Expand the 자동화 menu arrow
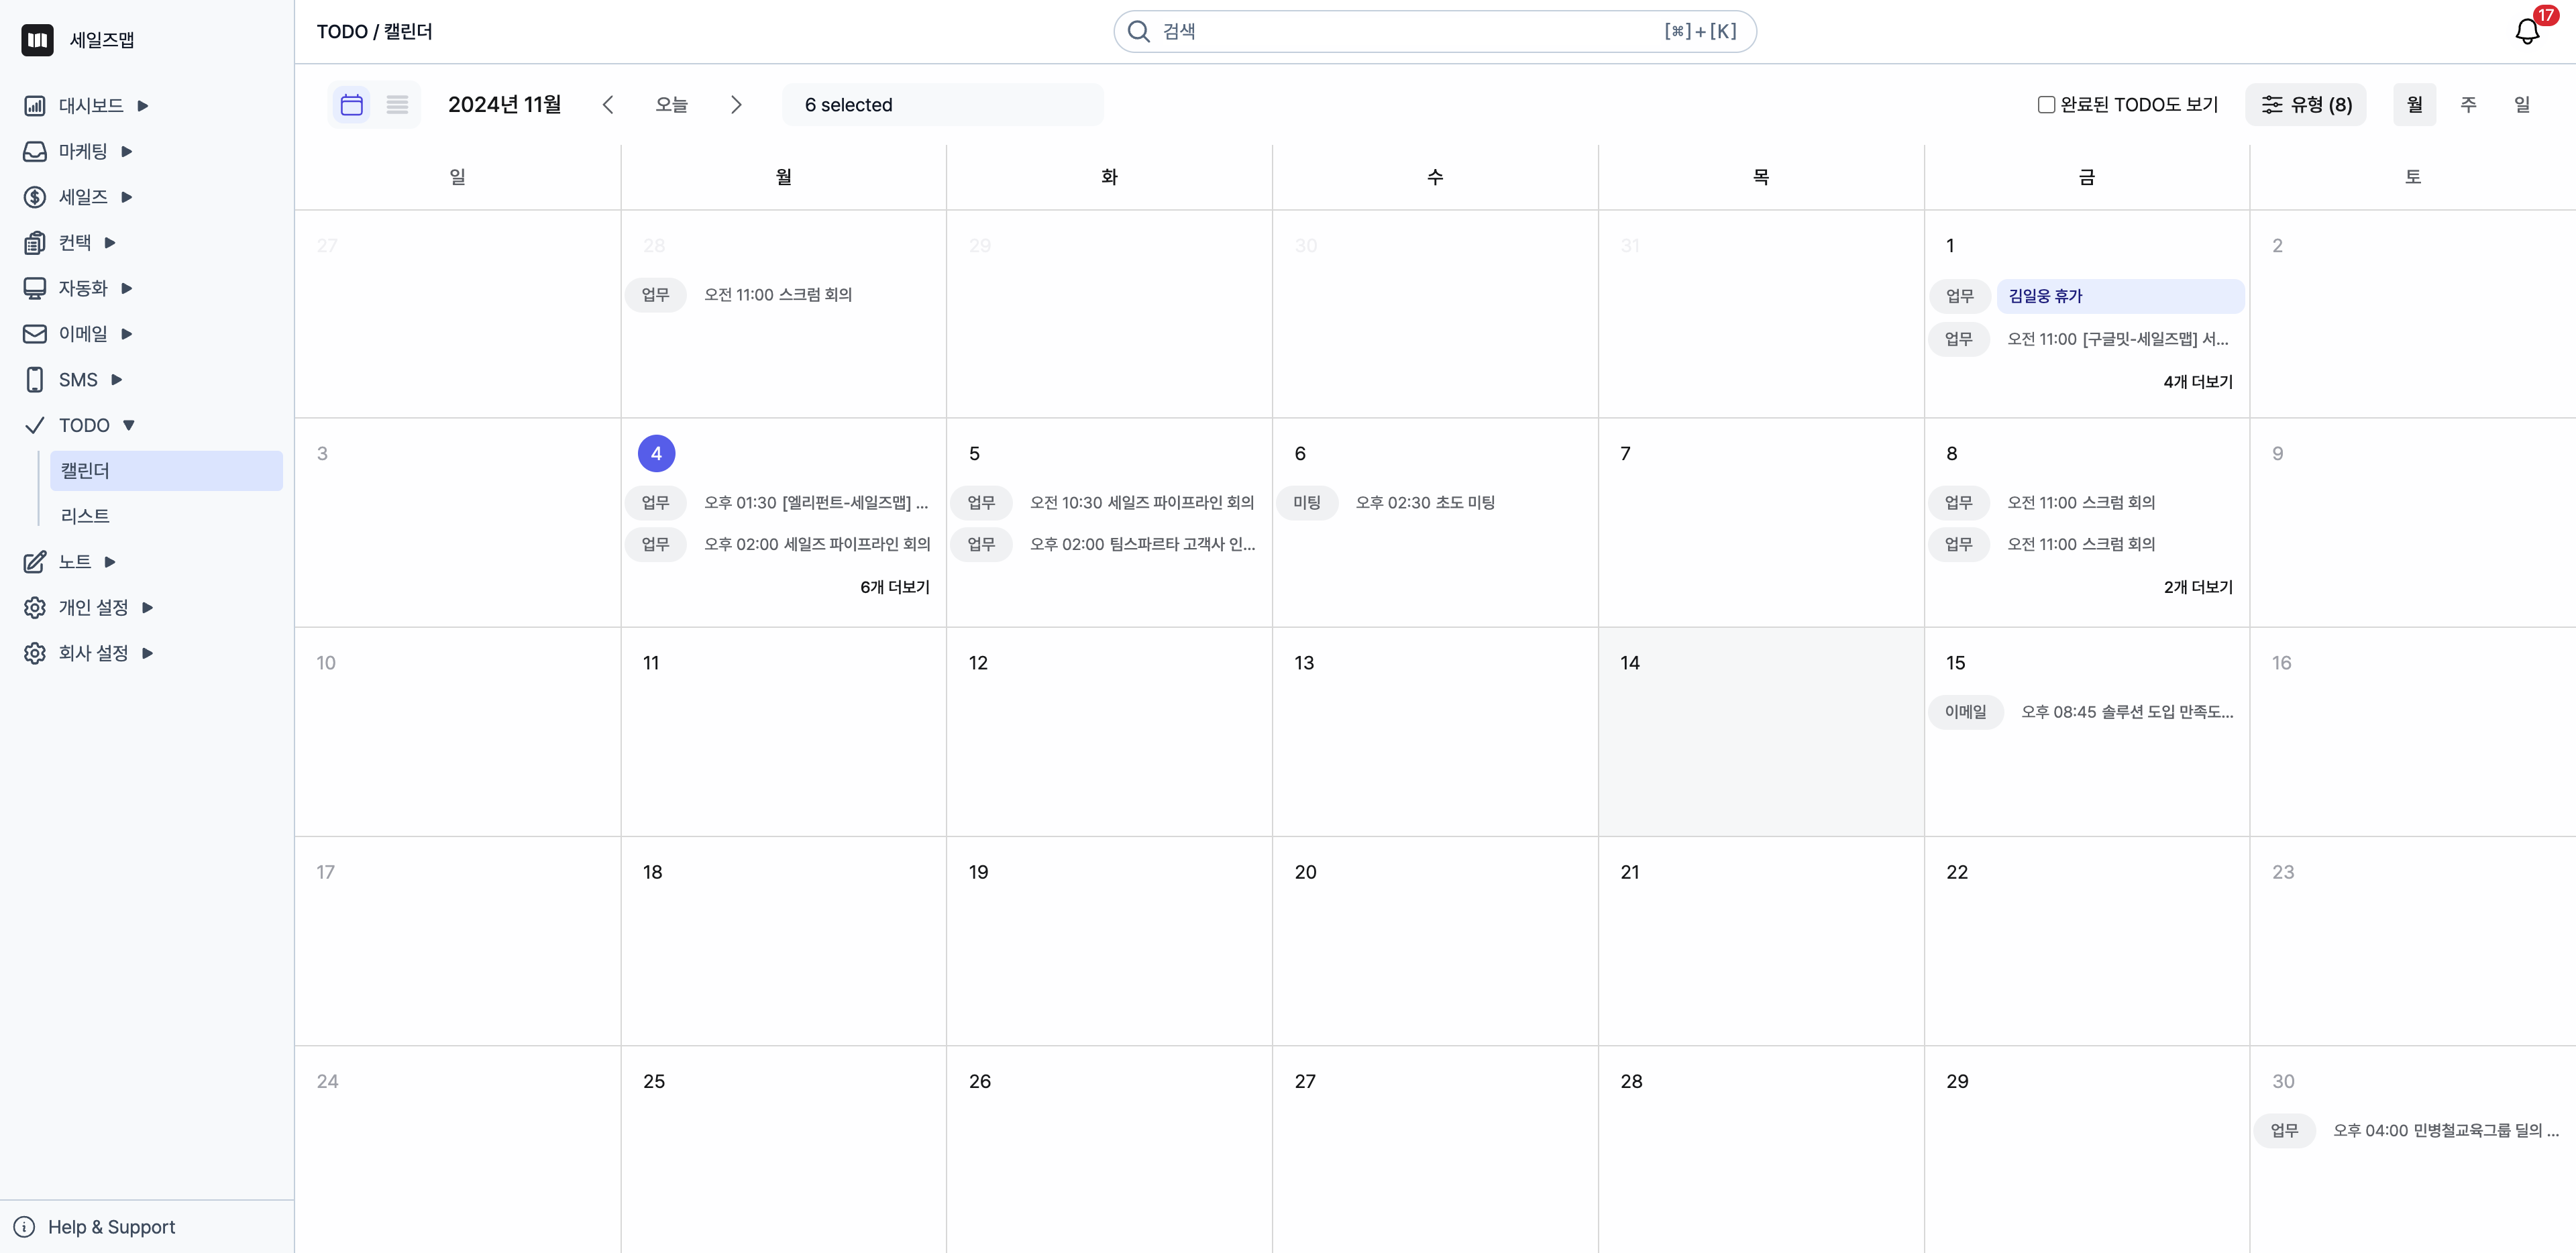This screenshot has height=1253, width=2576. (127, 289)
